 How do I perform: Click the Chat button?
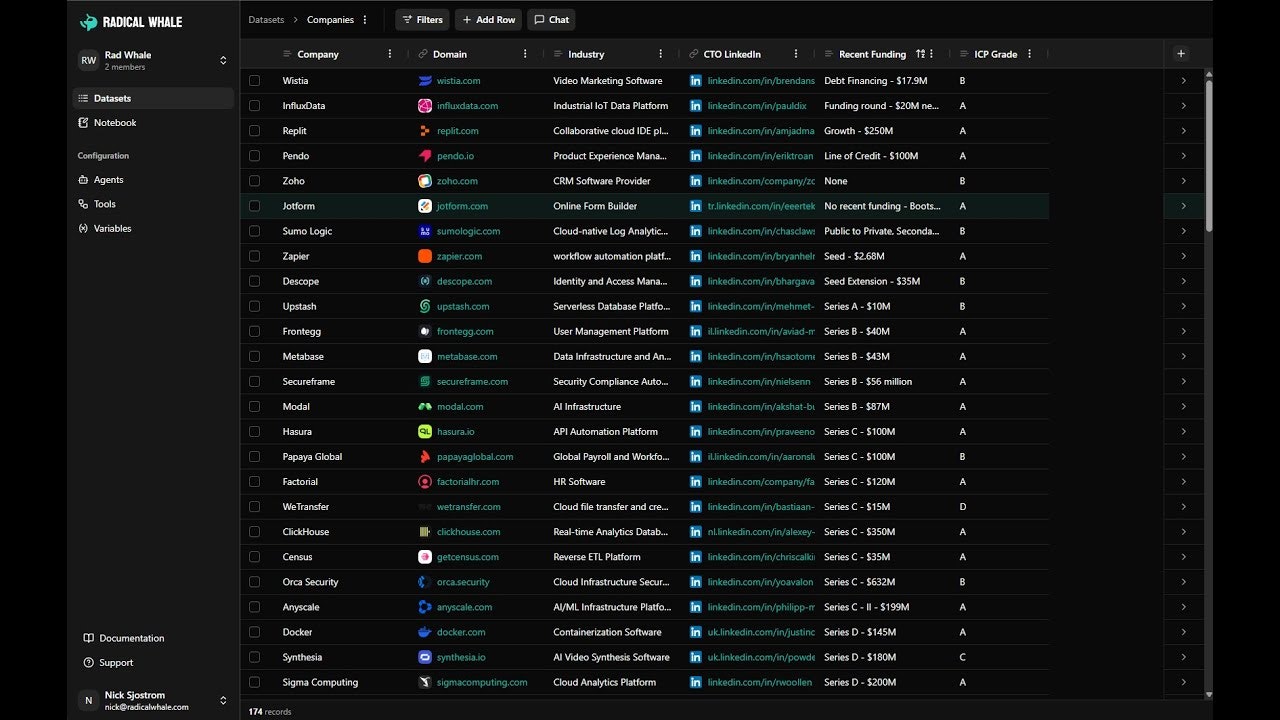551,20
